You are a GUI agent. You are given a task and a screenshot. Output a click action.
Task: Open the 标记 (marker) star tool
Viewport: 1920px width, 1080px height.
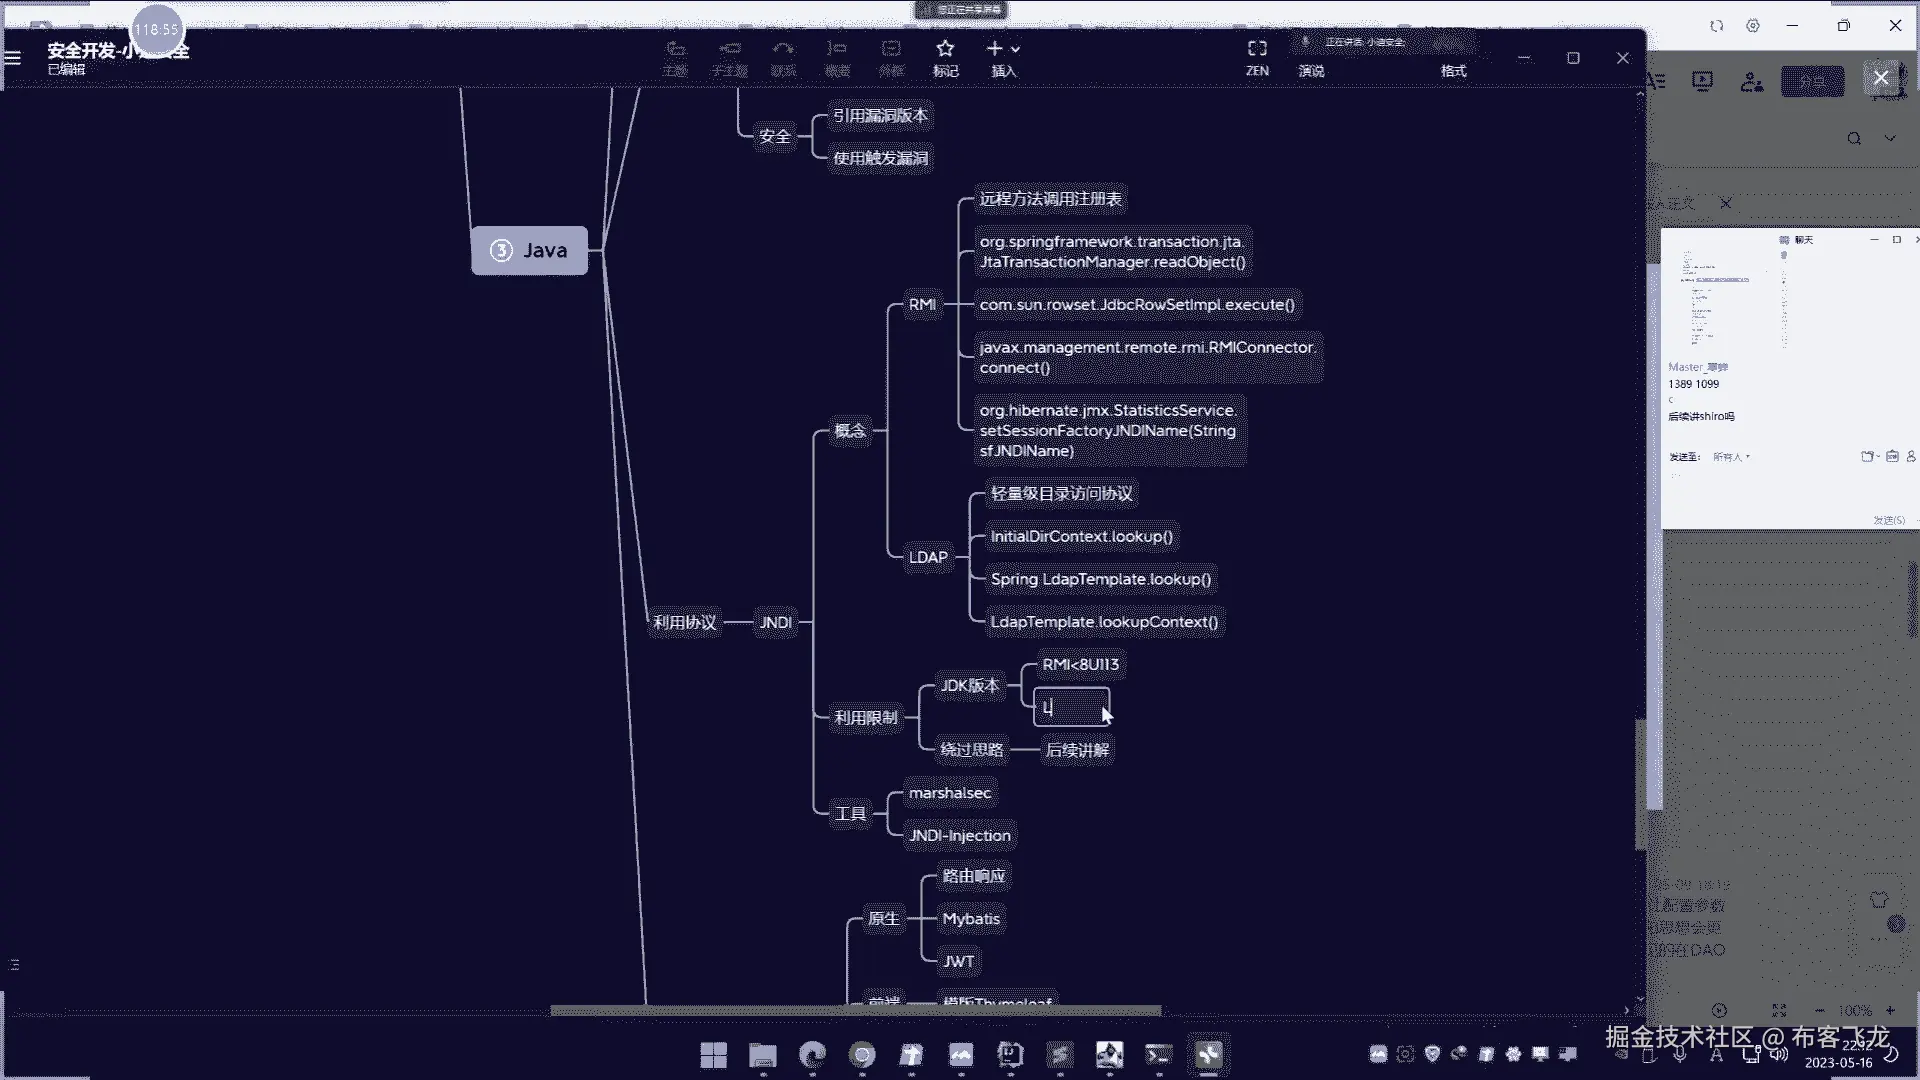pyautogui.click(x=945, y=50)
